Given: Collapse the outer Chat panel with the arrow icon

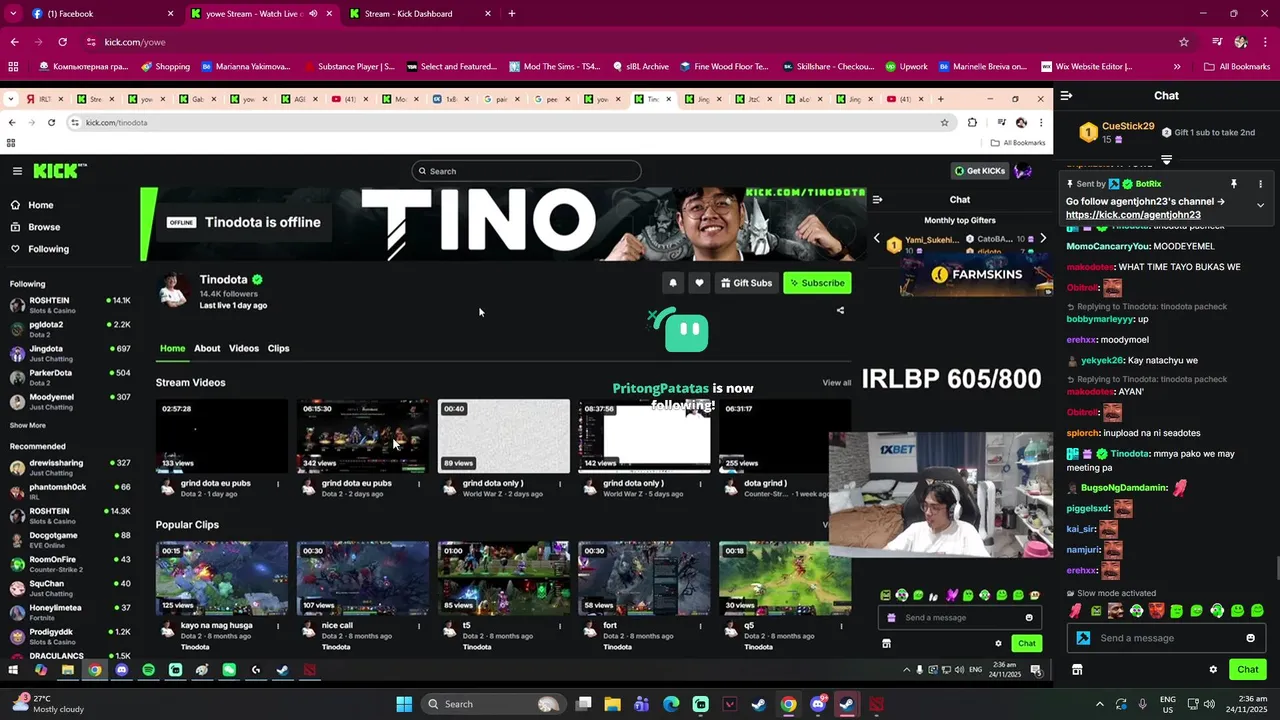Looking at the screenshot, I should (x=1066, y=96).
